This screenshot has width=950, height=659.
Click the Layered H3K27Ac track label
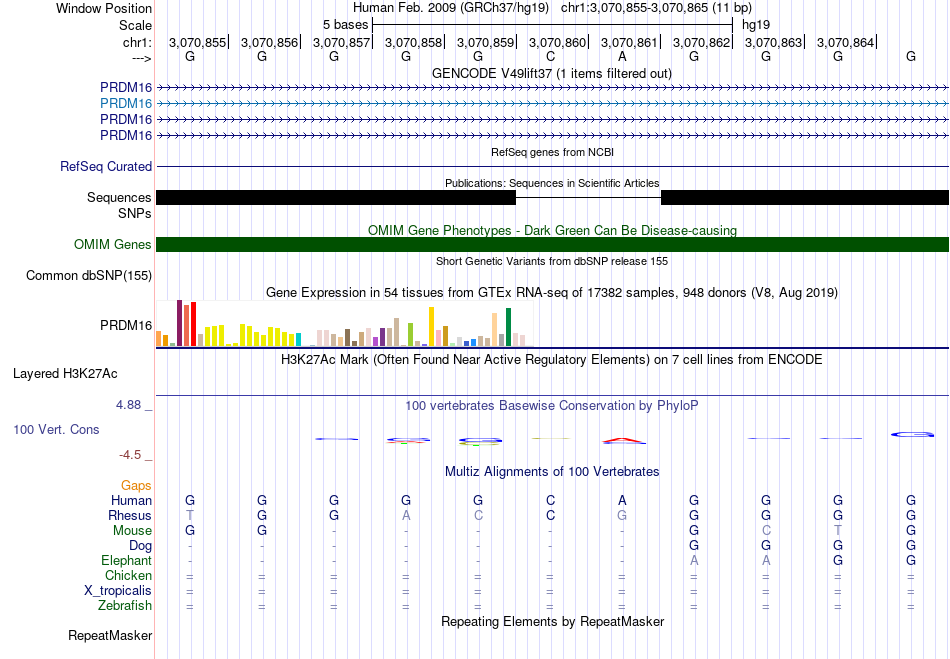tap(65, 374)
